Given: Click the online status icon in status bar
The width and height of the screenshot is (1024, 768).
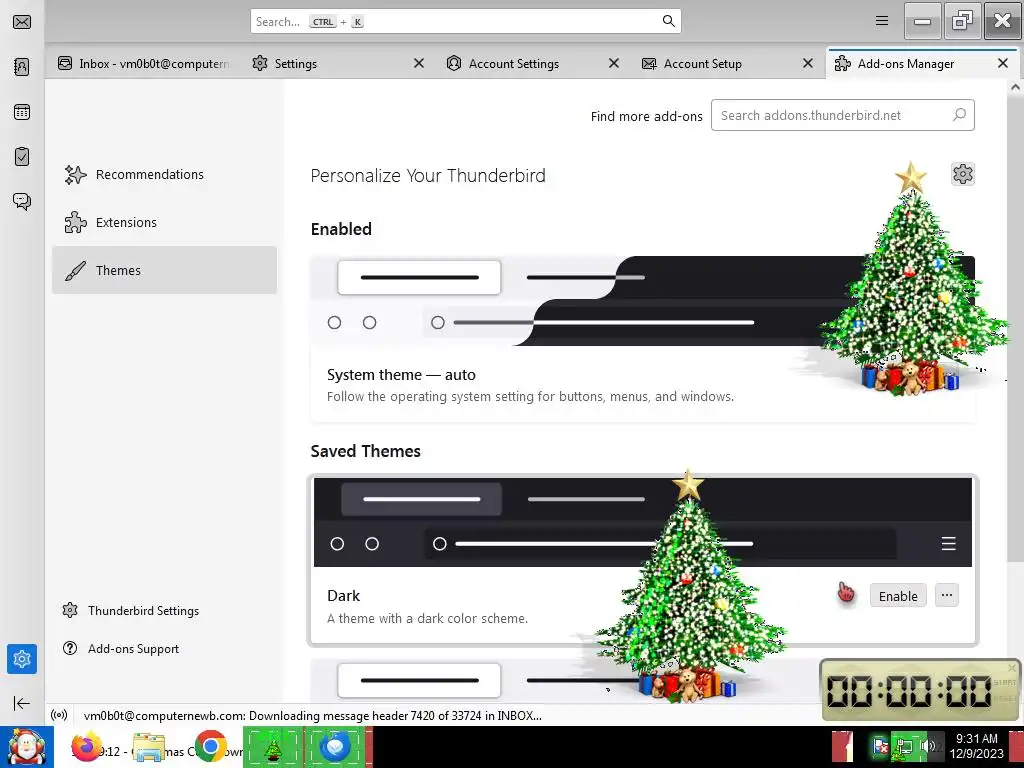Looking at the screenshot, I should pos(59,715).
